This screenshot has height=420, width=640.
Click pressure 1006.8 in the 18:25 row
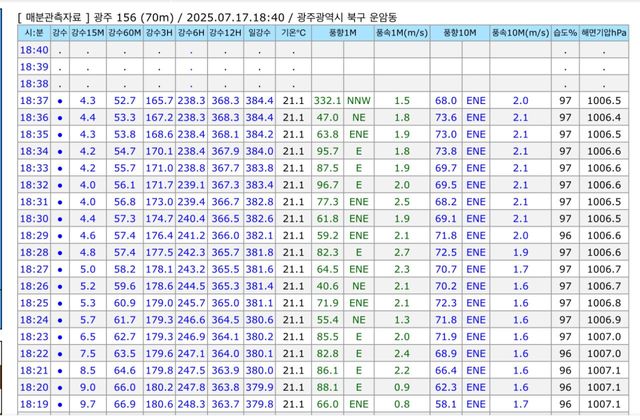(604, 303)
